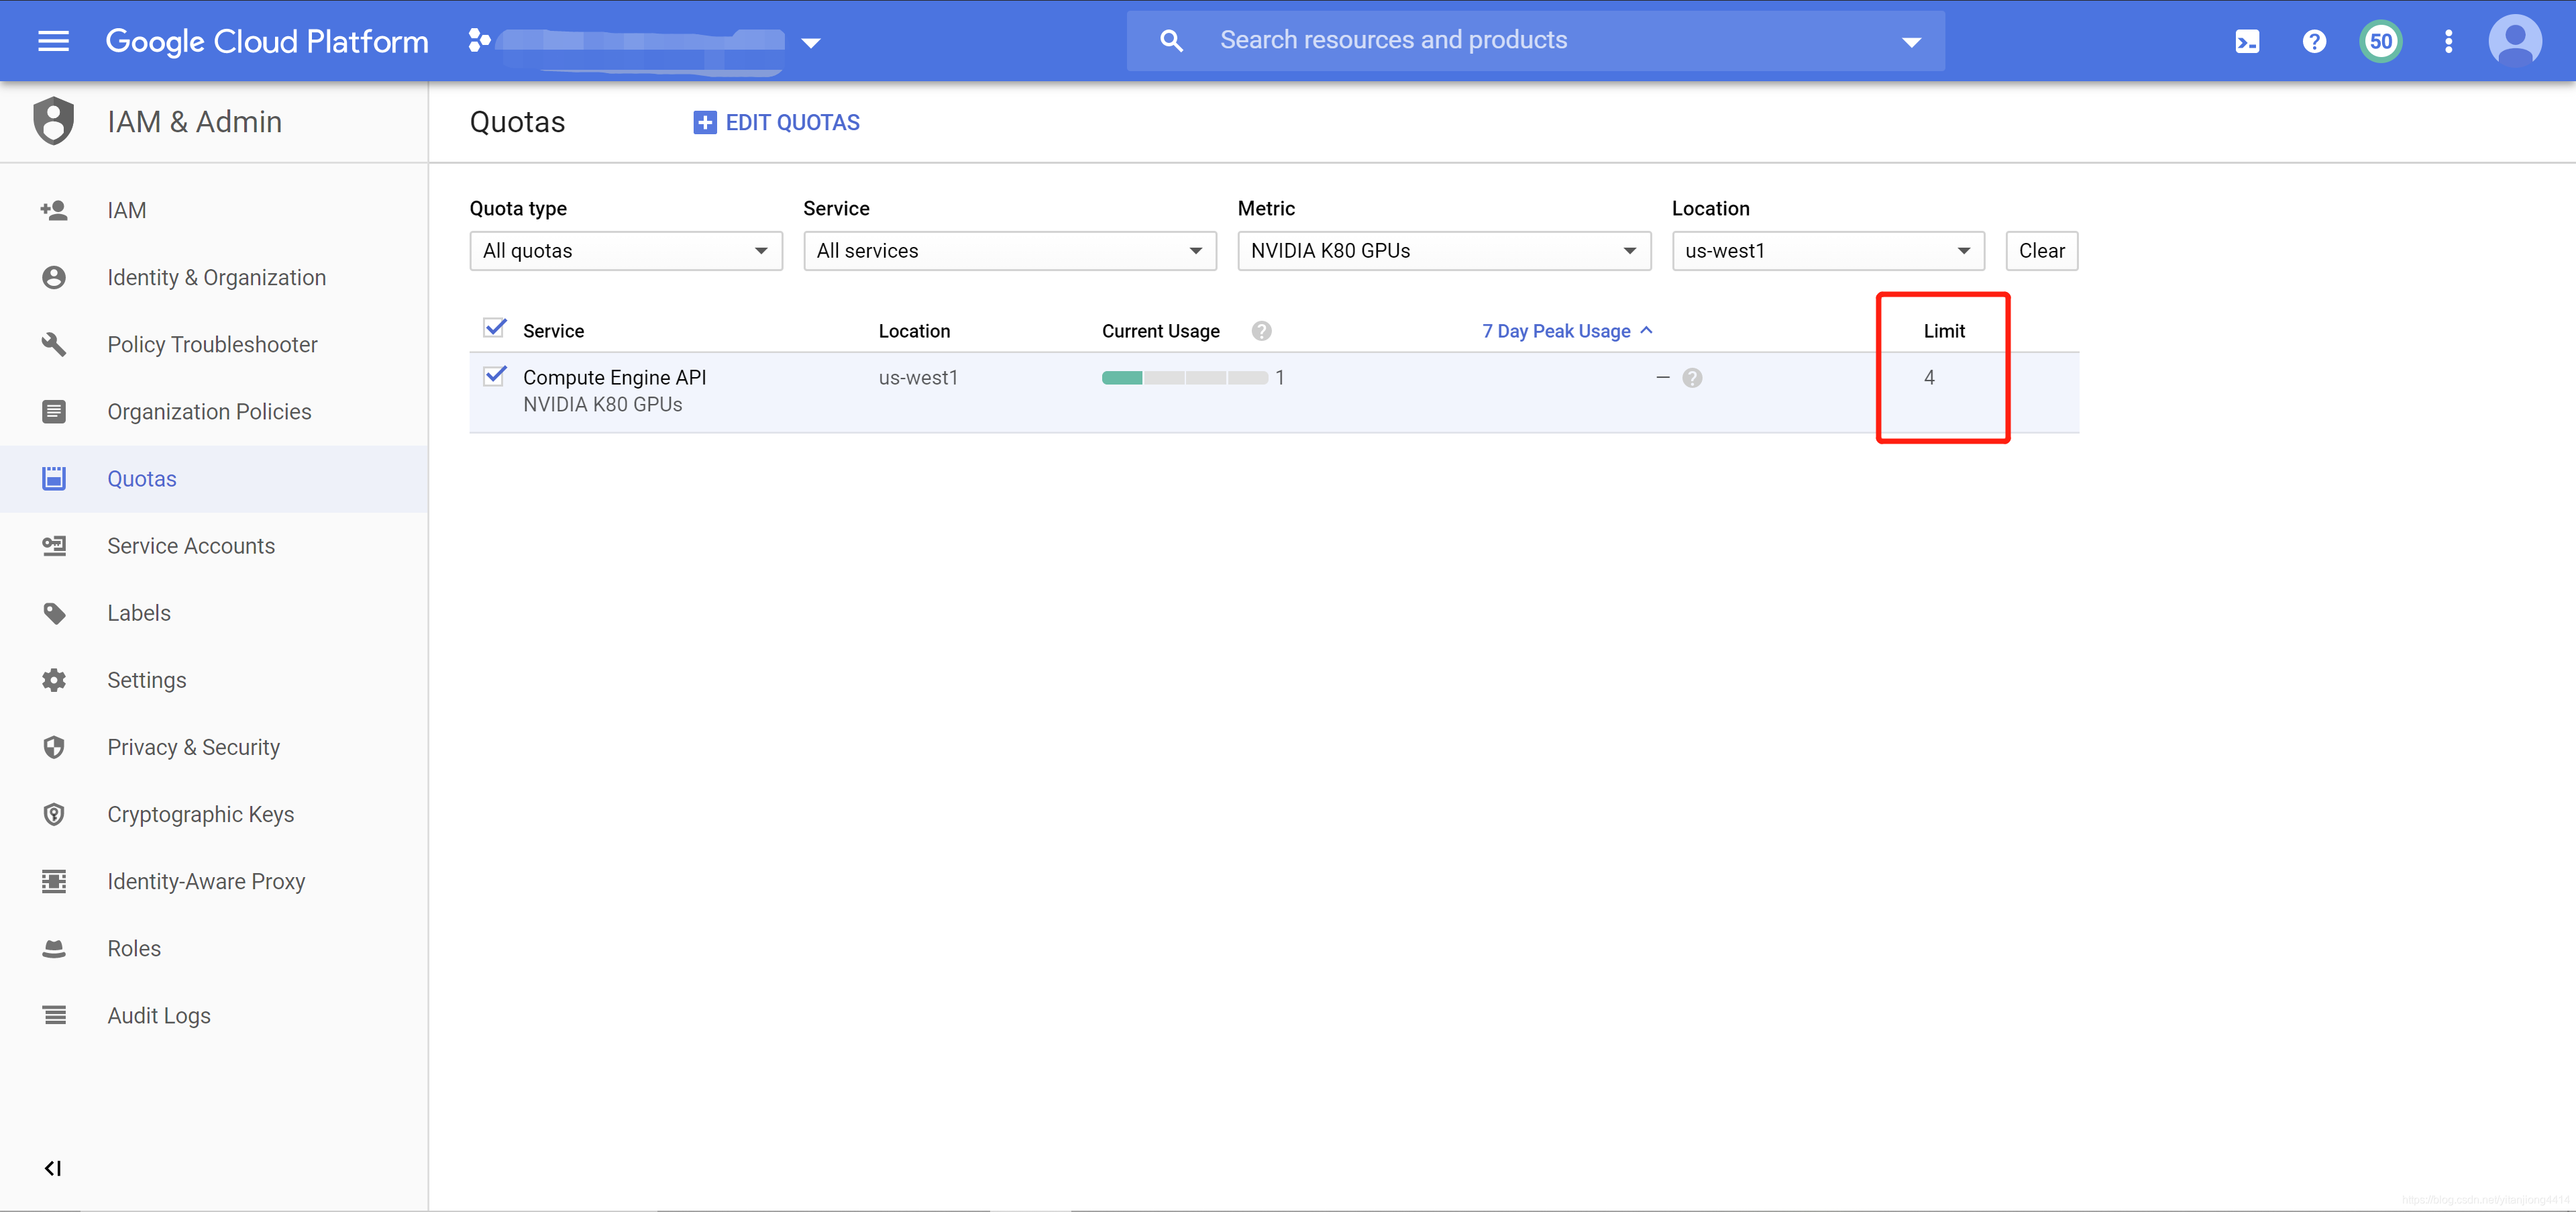
Task: Focus the Search resources and products field
Action: pyautogui.click(x=1535, y=41)
